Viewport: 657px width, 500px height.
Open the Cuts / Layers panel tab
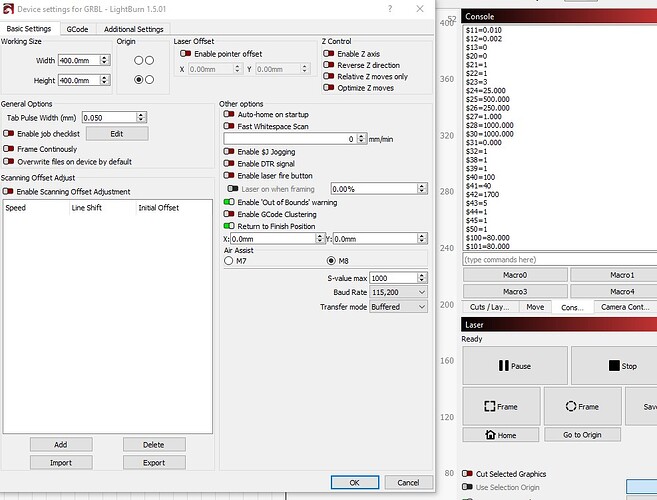coord(489,307)
